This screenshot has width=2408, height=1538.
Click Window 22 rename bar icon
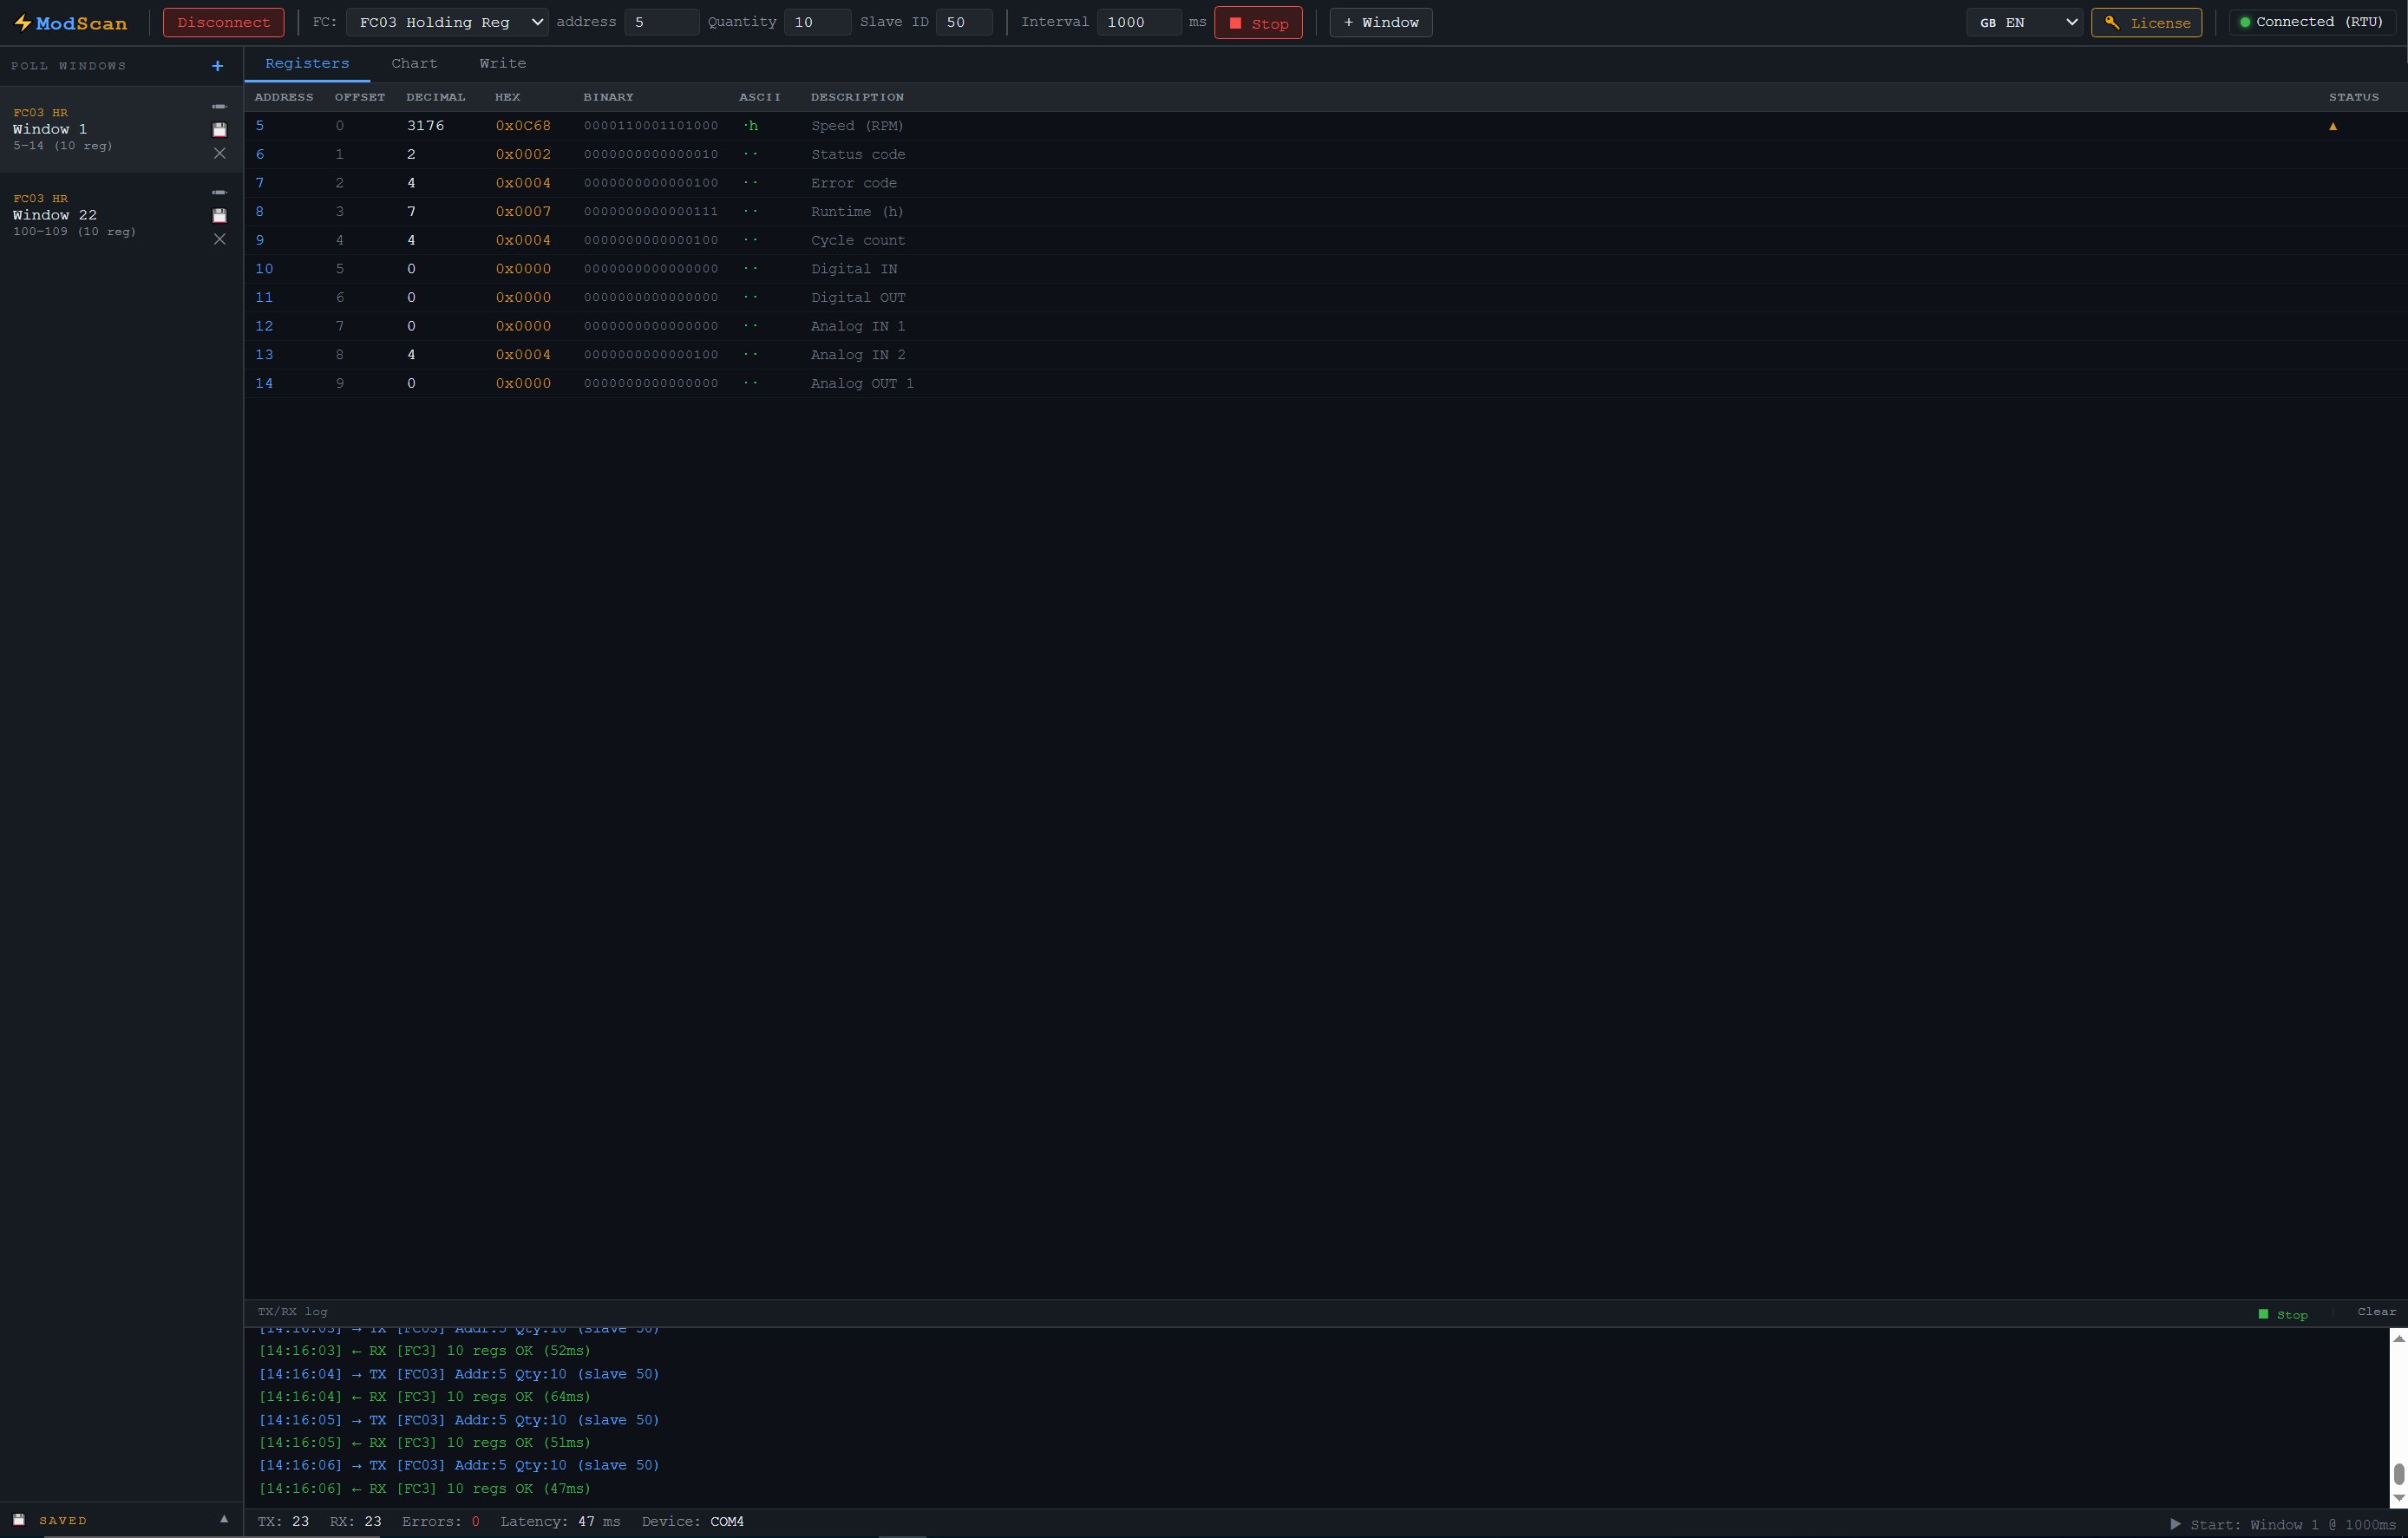[219, 193]
